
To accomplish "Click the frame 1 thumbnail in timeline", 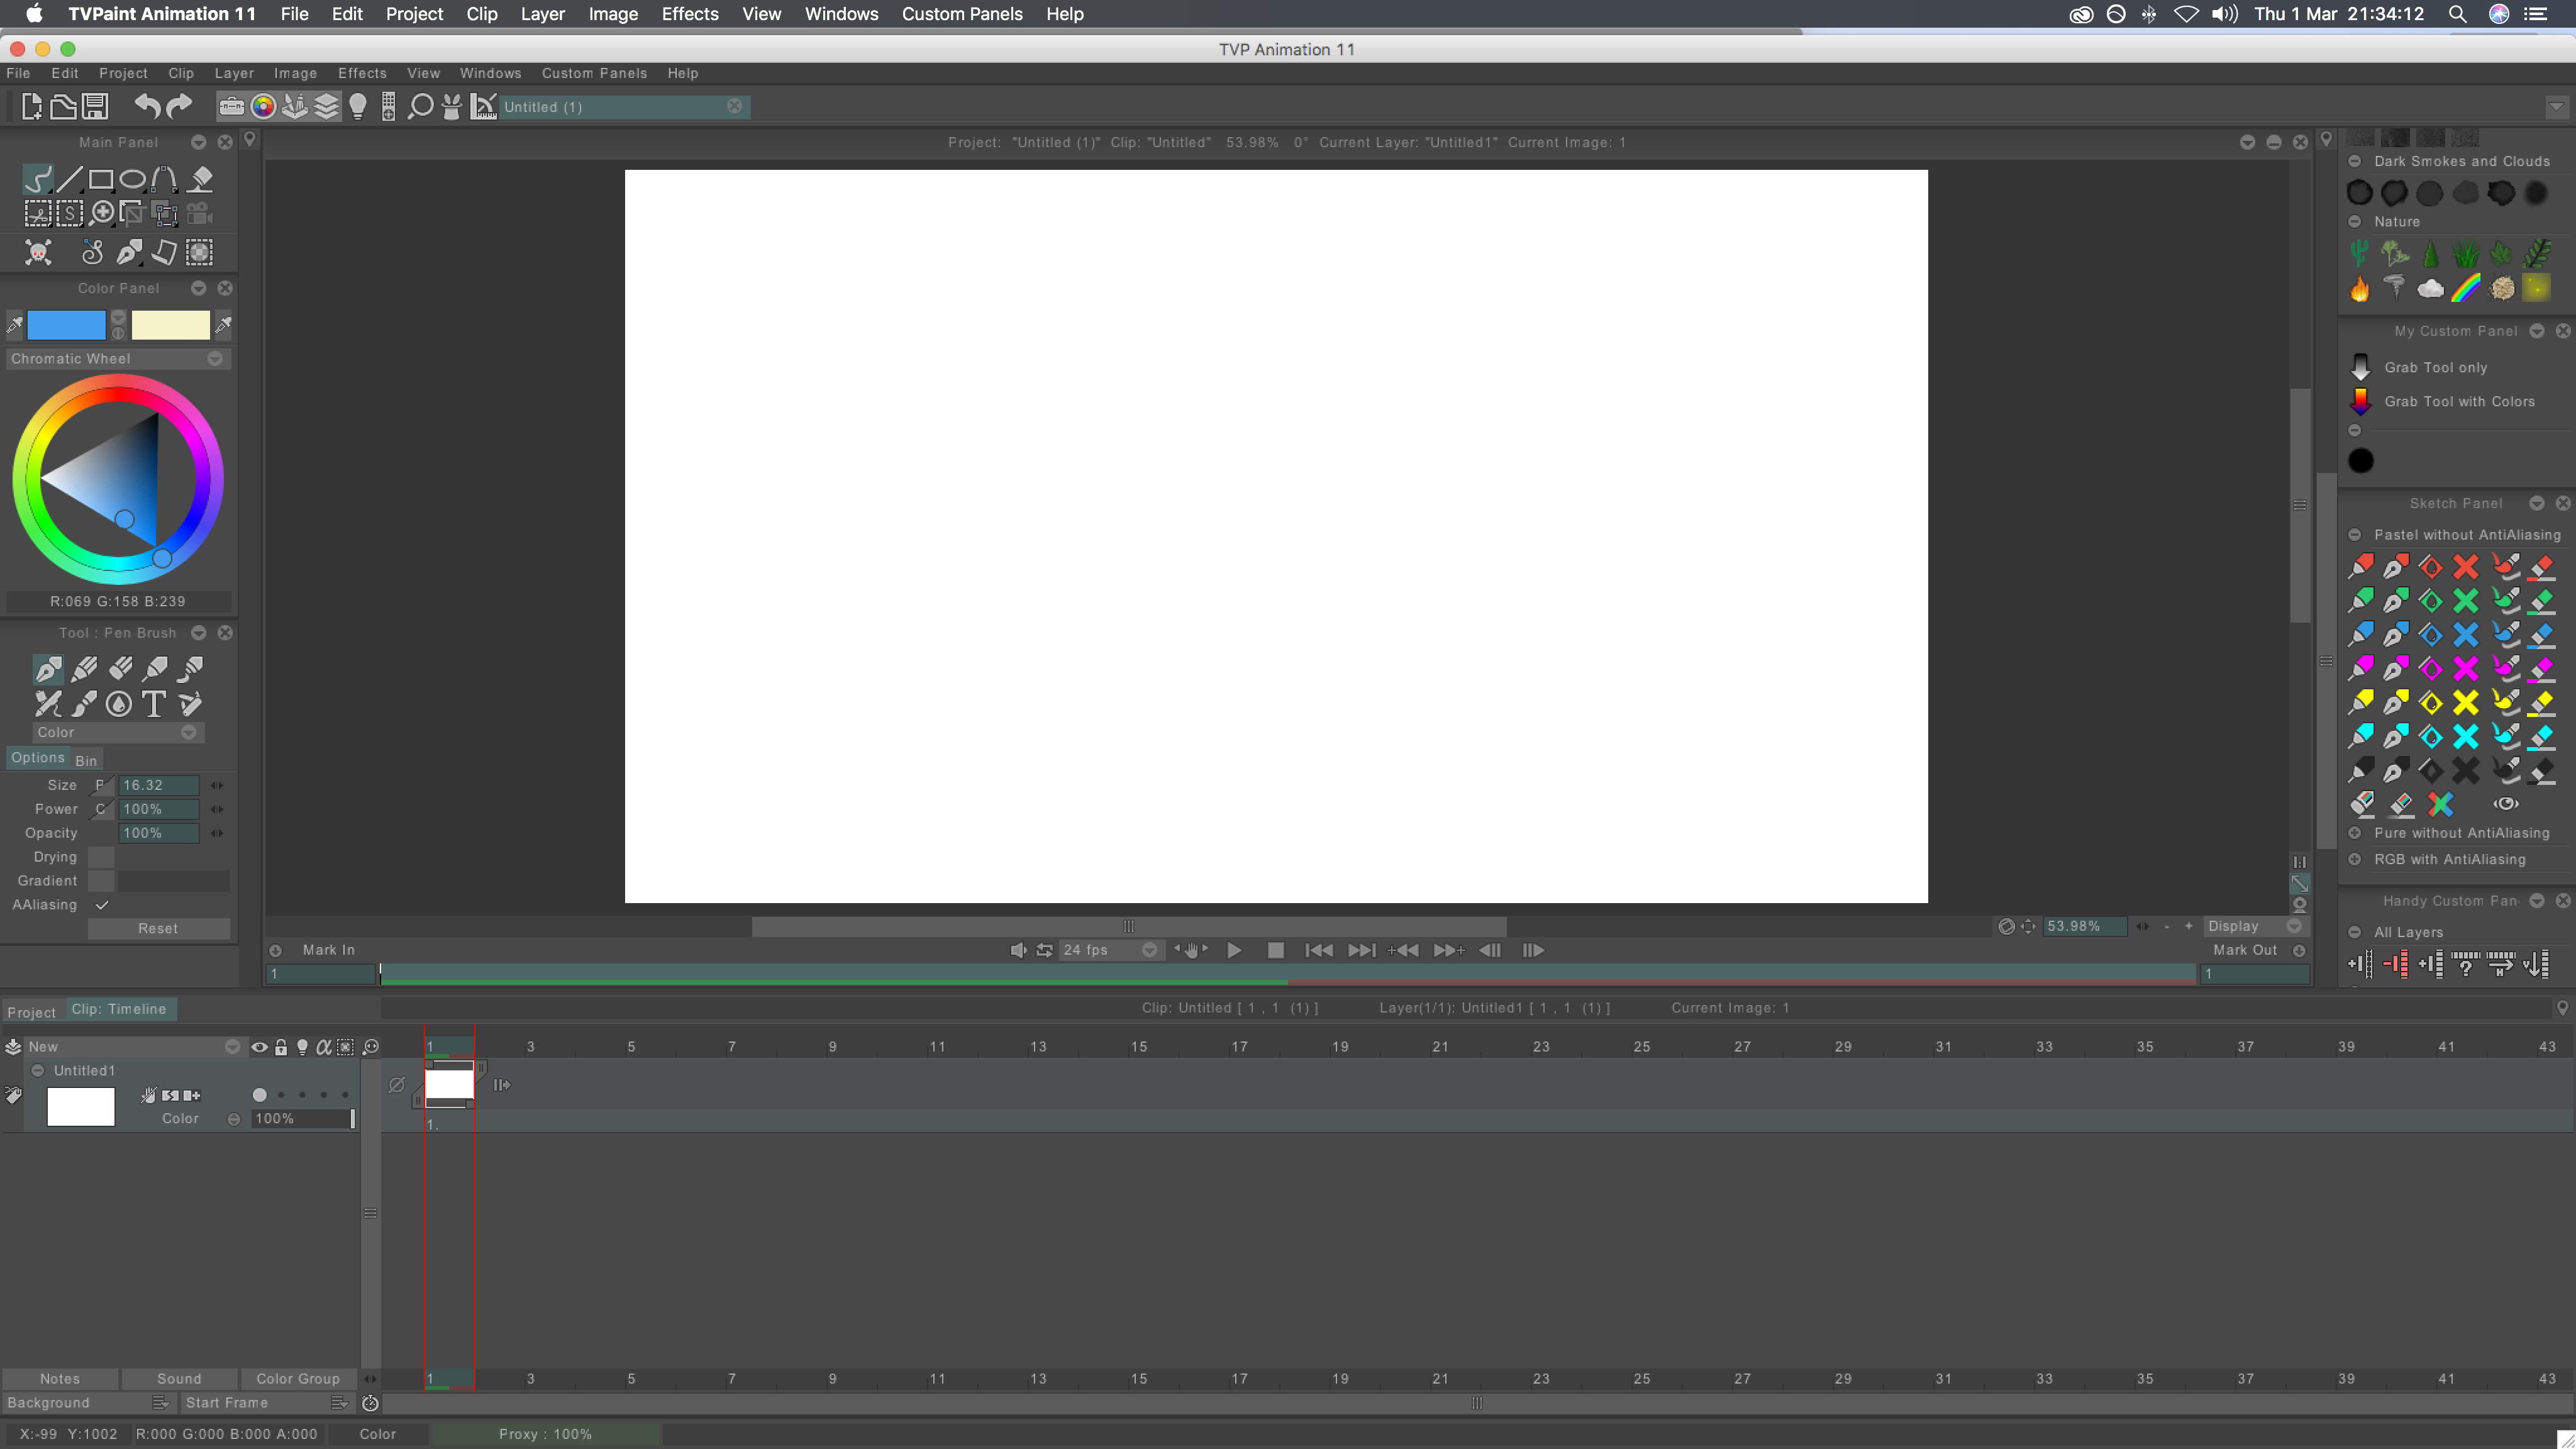I will [x=449, y=1084].
